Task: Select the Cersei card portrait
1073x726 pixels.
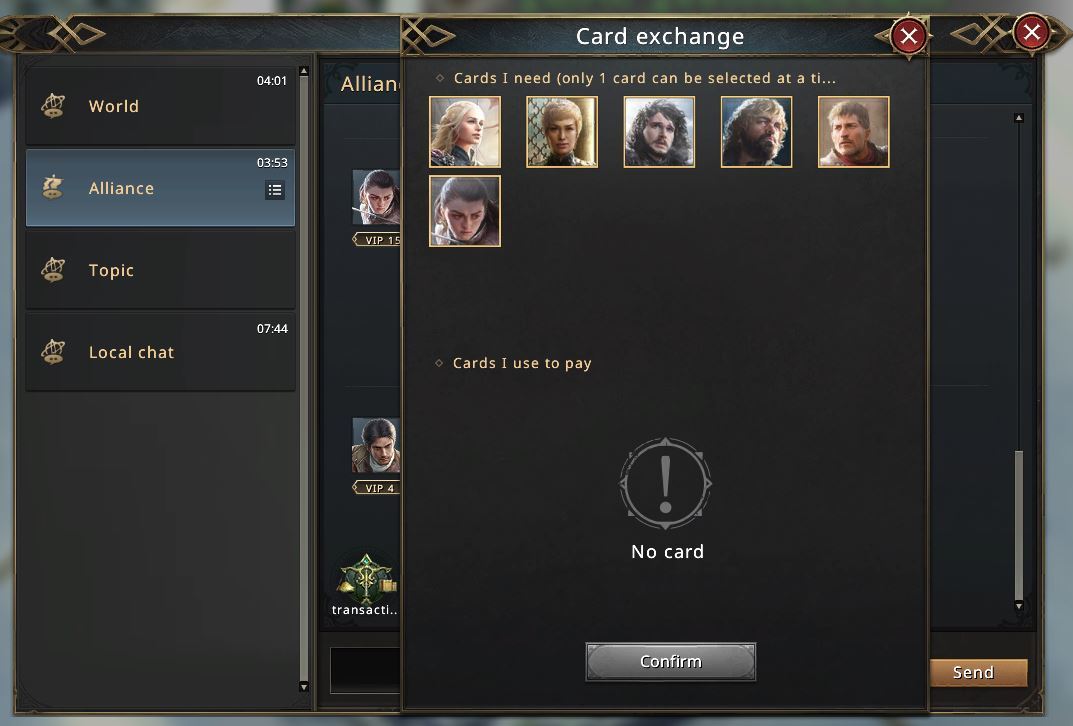Action: [562, 131]
